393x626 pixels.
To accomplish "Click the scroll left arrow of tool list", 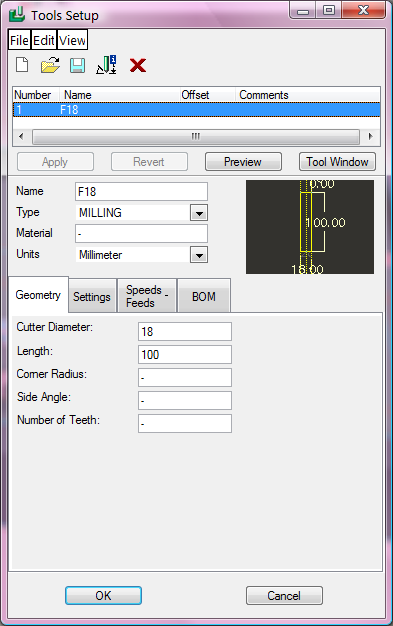I will pyautogui.click(x=21, y=137).
